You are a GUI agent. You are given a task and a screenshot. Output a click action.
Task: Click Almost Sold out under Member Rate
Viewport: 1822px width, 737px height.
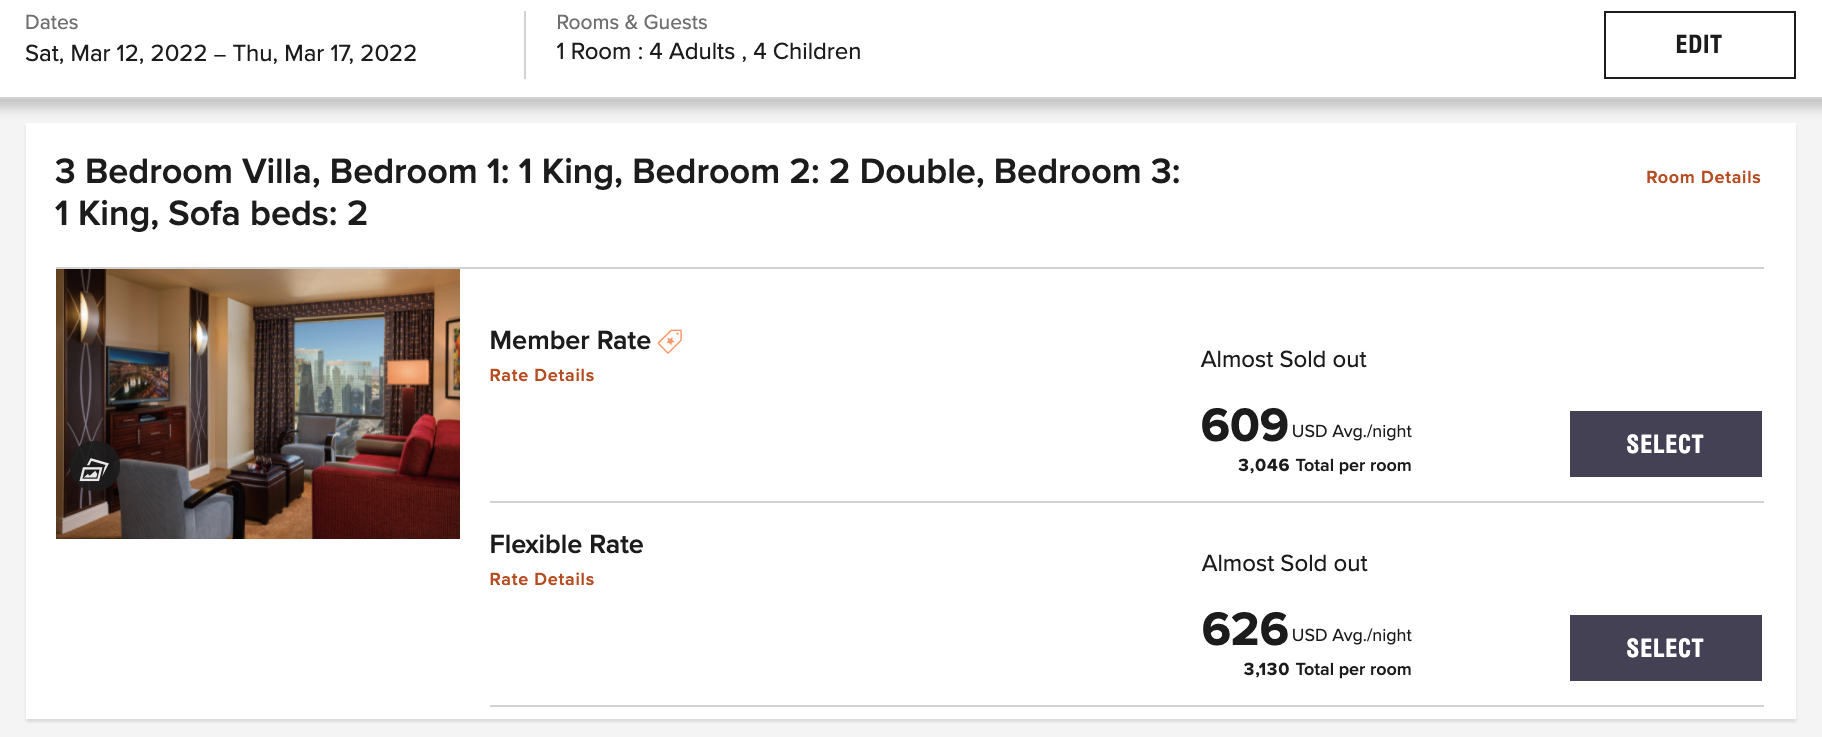coord(1283,360)
